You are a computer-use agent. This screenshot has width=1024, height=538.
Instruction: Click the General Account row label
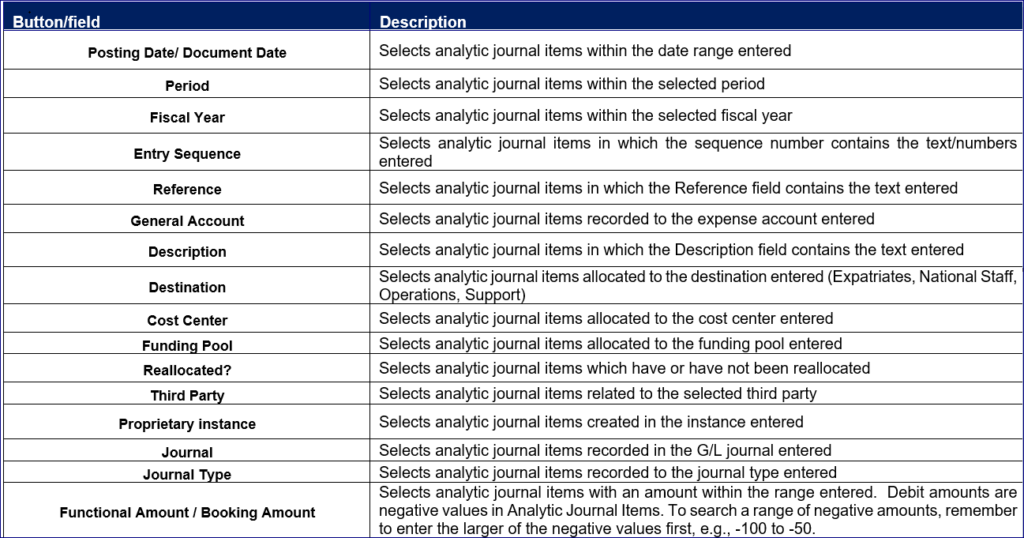[187, 221]
